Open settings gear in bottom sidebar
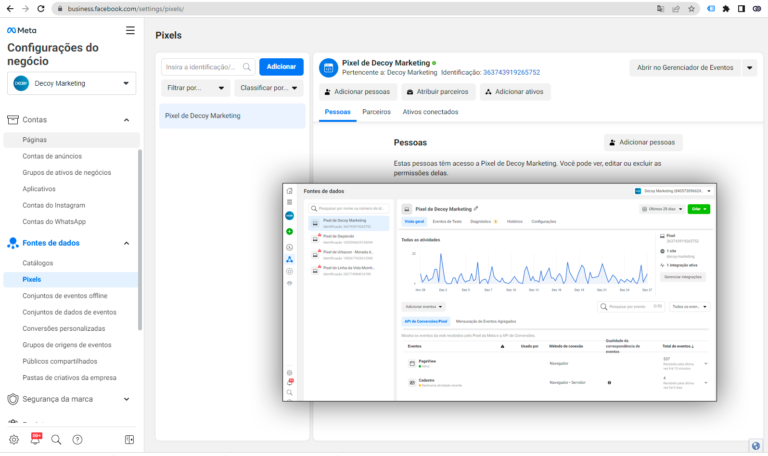768x456 pixels. (14, 439)
